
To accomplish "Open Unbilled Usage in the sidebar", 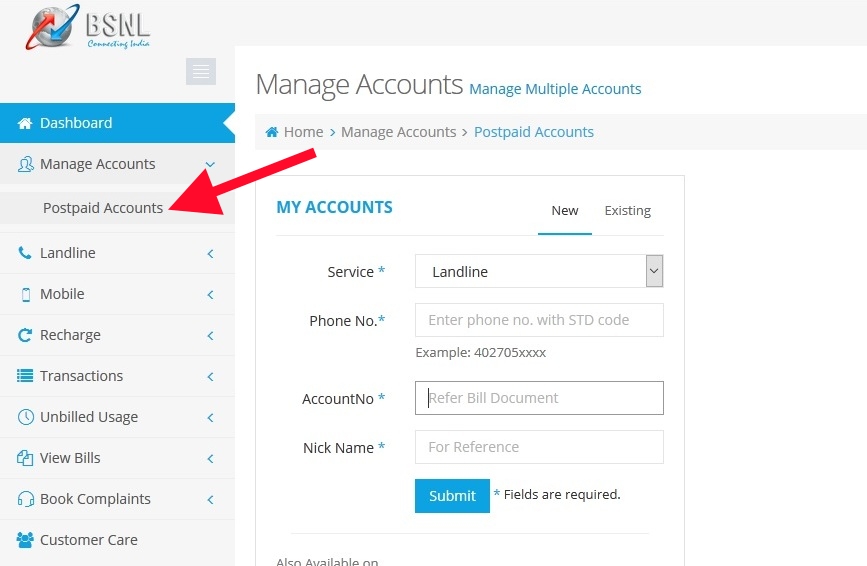I will (x=117, y=417).
